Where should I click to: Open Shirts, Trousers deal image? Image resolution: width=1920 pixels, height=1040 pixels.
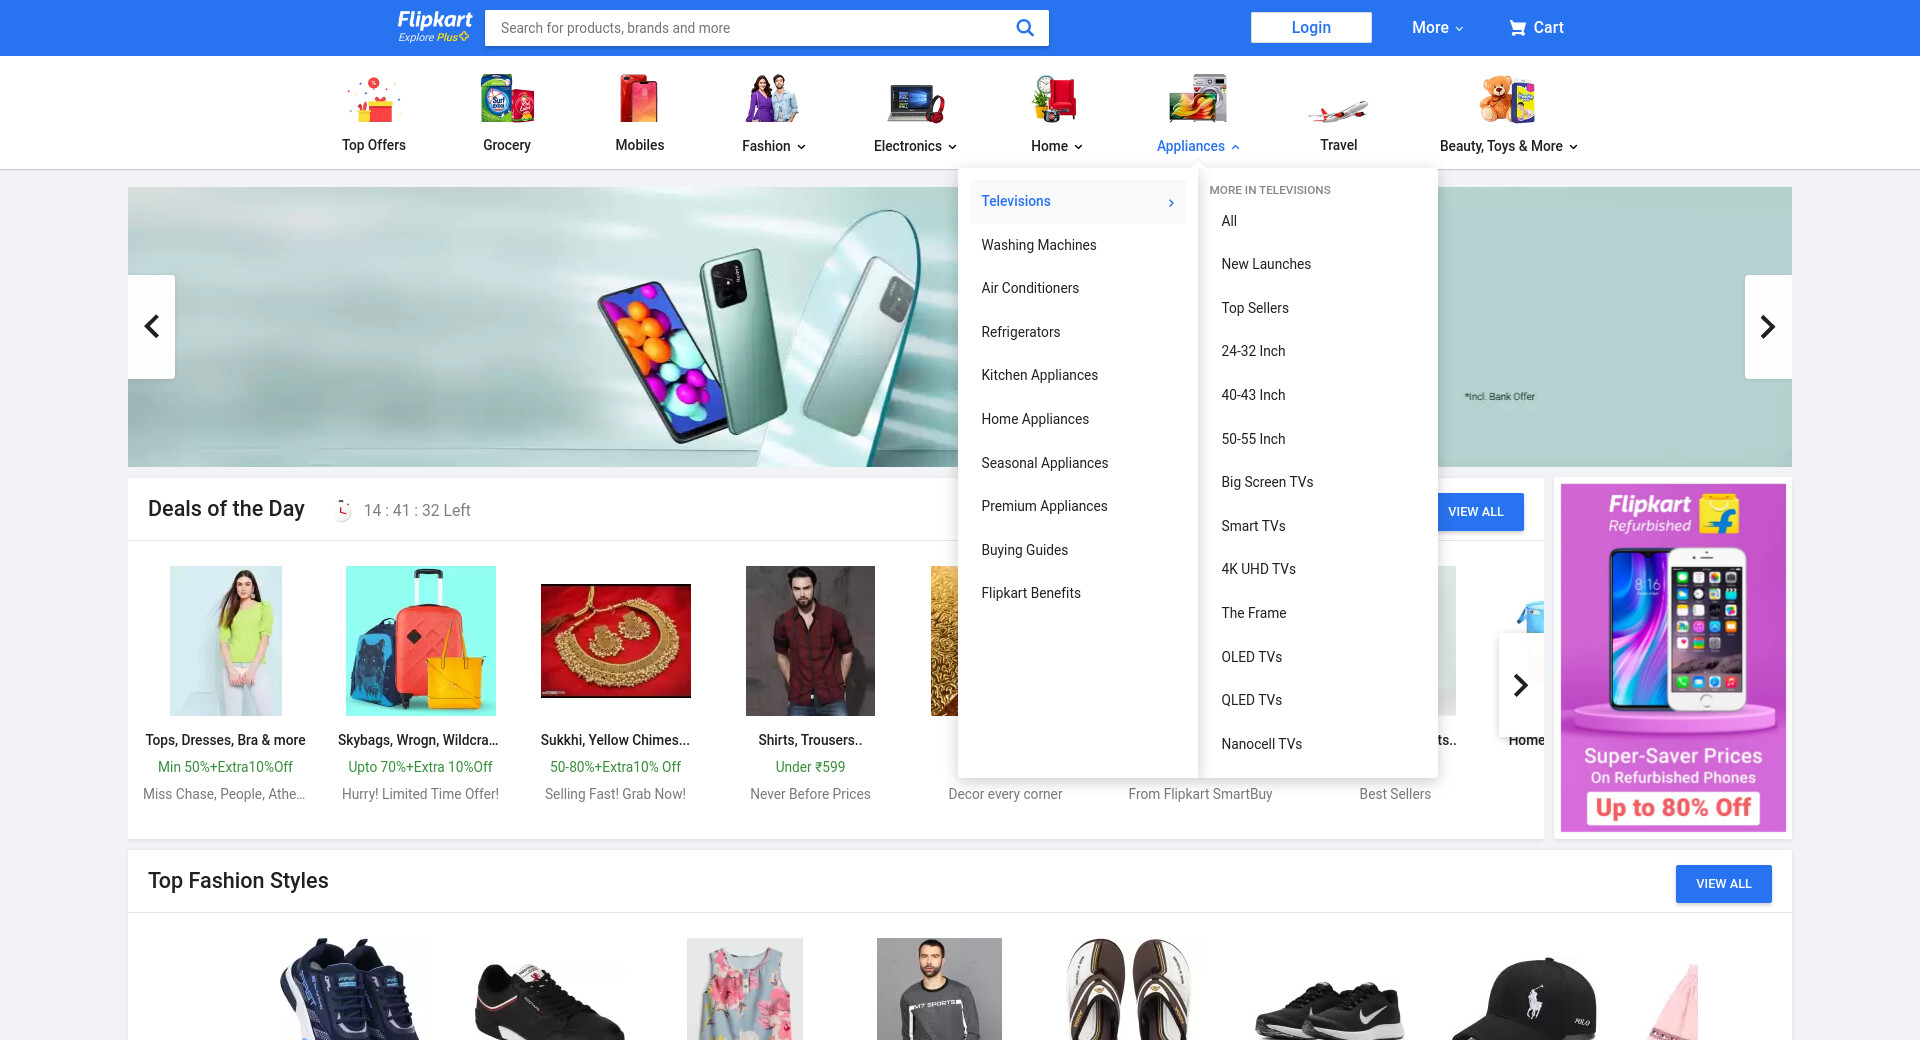[810, 641]
